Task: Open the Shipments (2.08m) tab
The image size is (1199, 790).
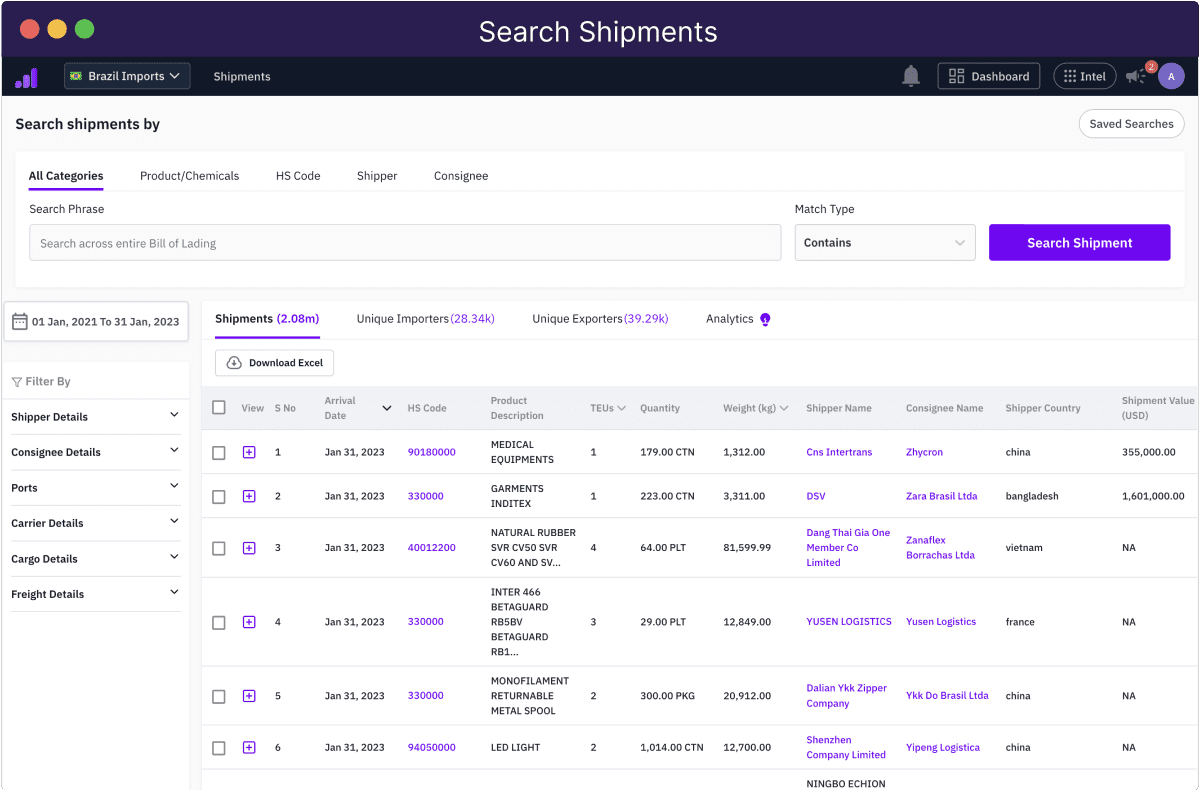Action: [x=267, y=319]
